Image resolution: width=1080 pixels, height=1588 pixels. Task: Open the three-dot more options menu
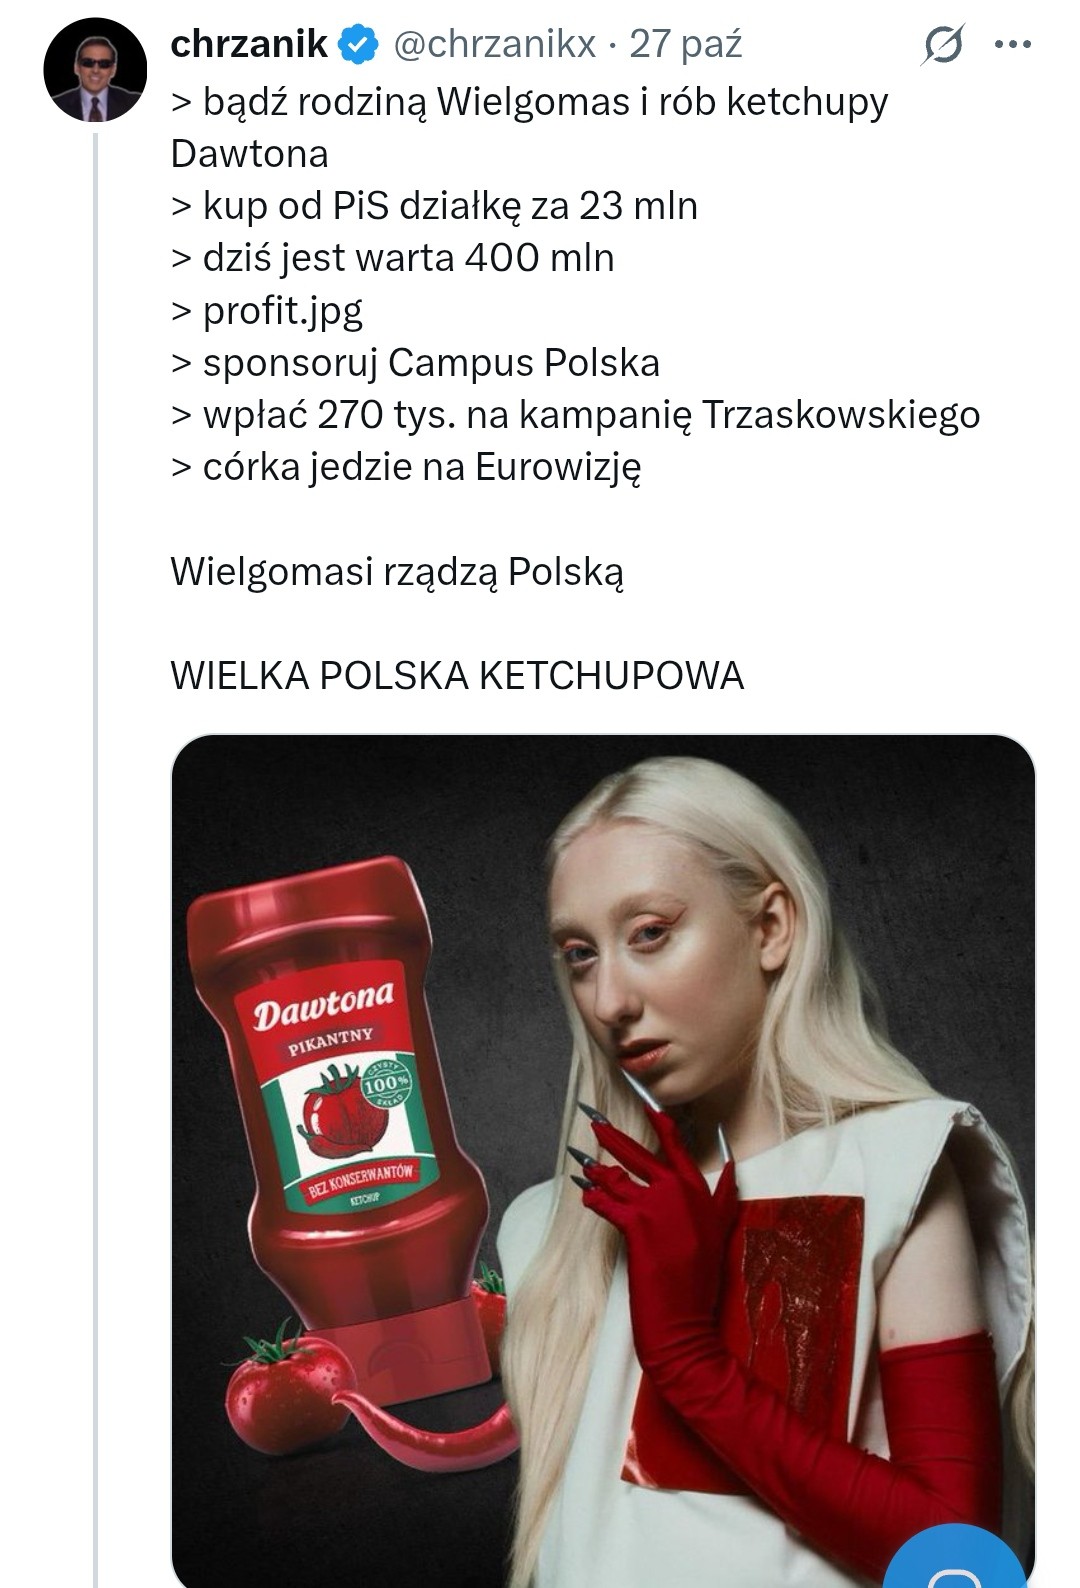(1013, 44)
